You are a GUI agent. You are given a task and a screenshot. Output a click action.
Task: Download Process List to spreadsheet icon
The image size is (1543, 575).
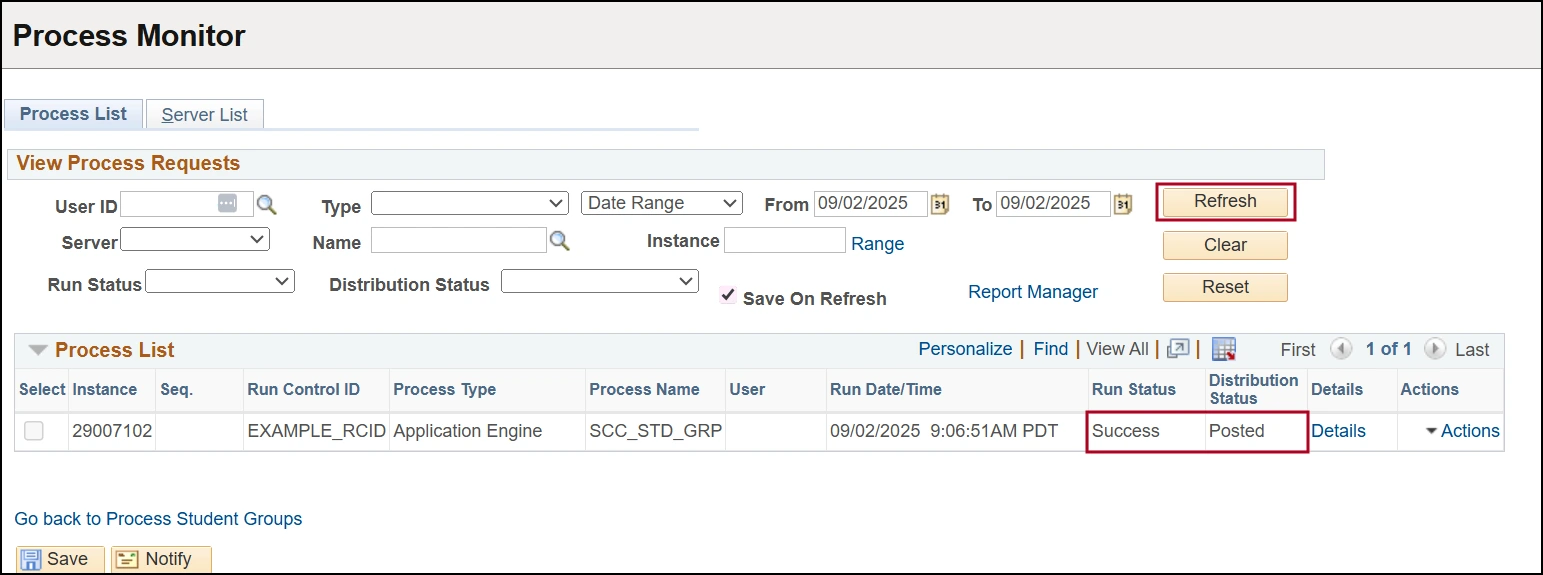1224,349
